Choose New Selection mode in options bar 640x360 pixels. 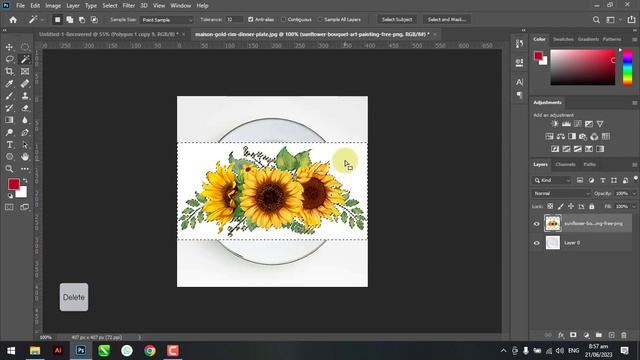tap(58, 20)
